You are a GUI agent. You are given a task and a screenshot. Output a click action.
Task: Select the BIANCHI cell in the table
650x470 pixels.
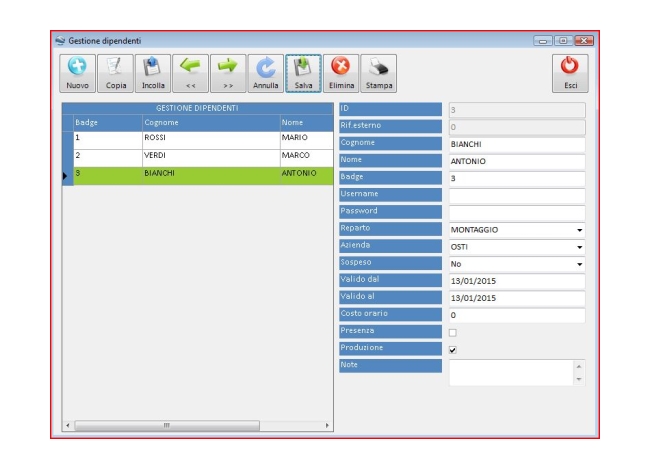(x=211, y=176)
